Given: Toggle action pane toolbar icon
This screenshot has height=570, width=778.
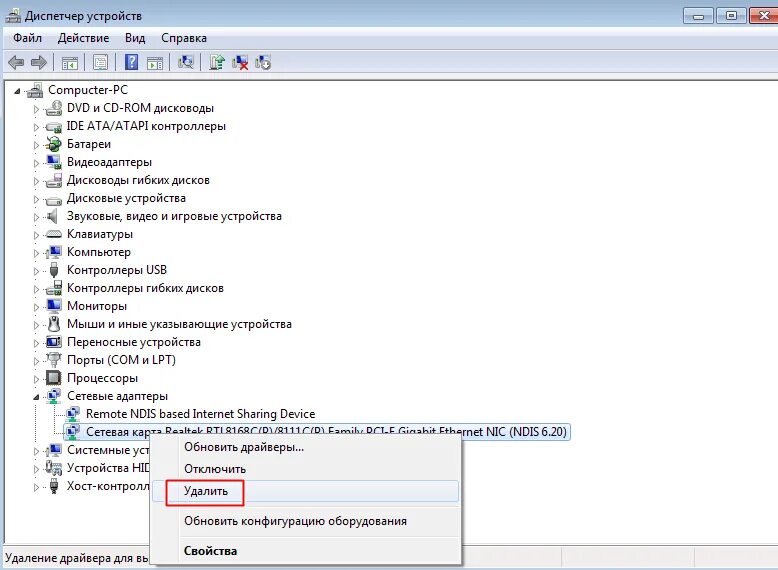Looking at the screenshot, I should tap(155, 63).
